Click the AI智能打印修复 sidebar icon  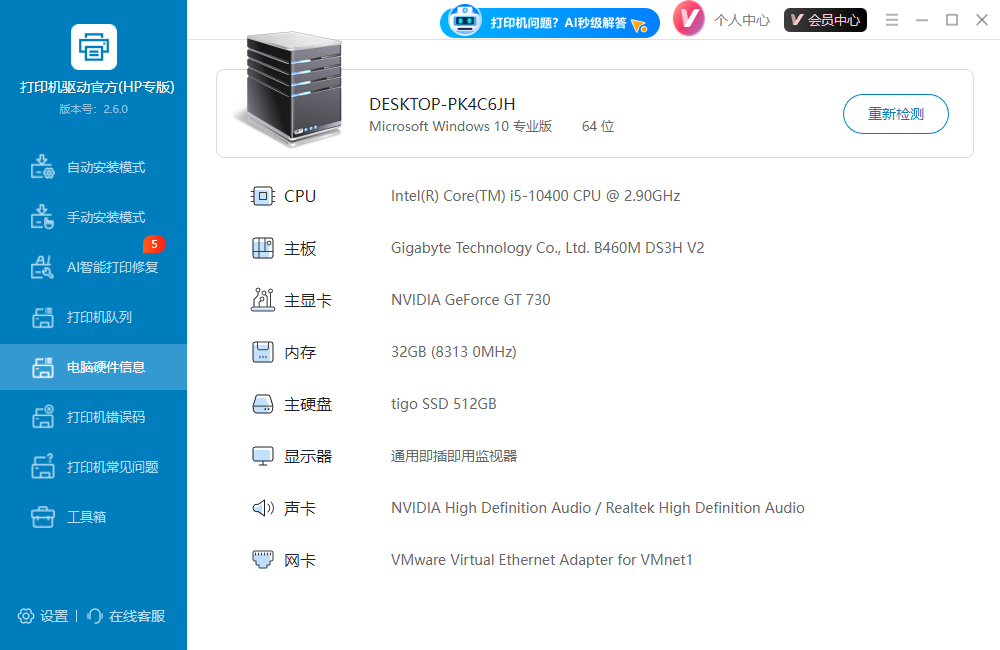42,267
